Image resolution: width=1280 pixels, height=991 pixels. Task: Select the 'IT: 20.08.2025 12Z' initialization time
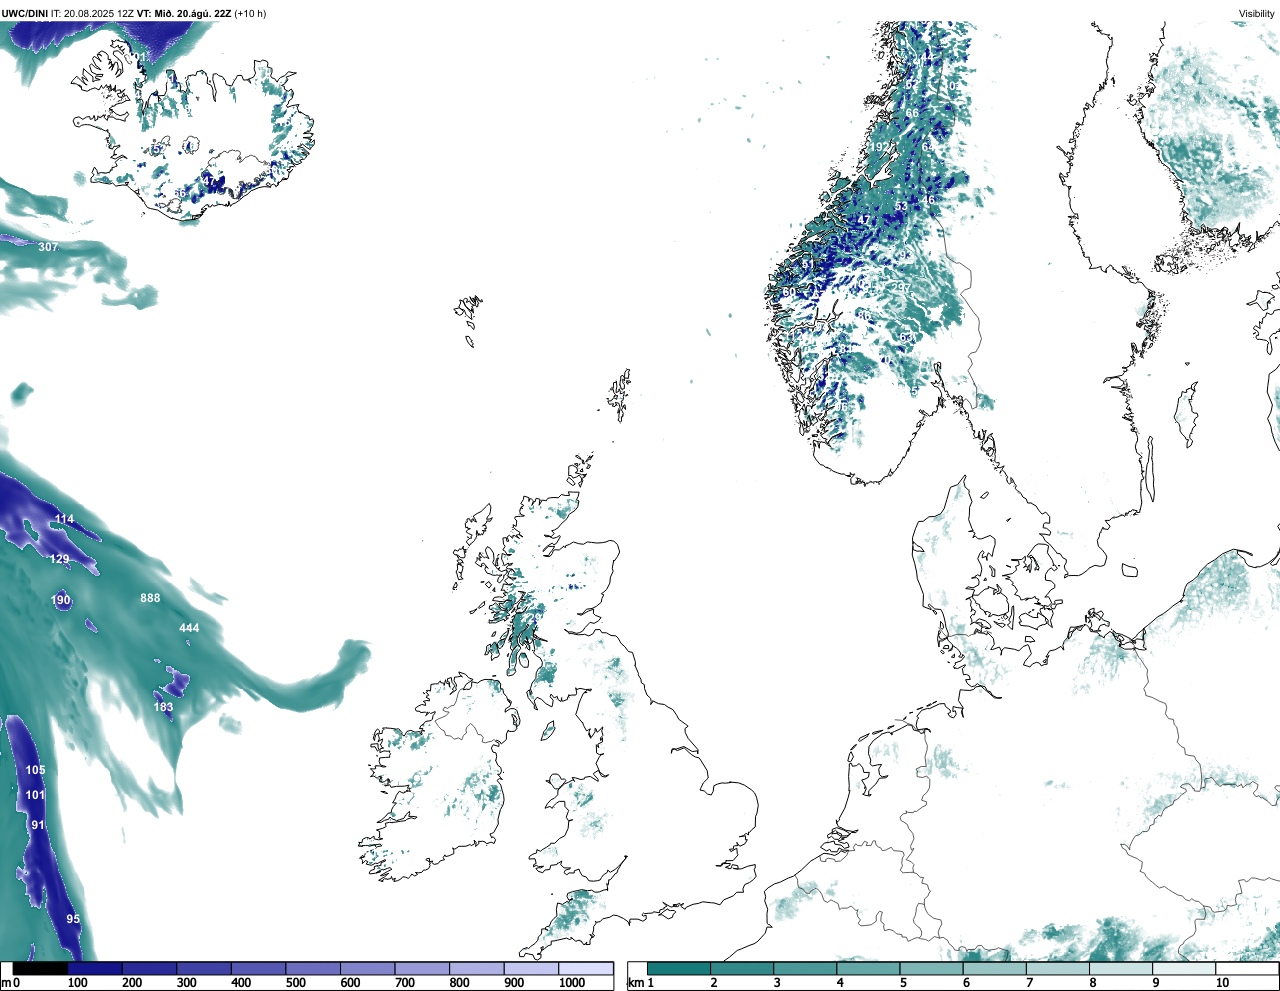[x=94, y=14]
